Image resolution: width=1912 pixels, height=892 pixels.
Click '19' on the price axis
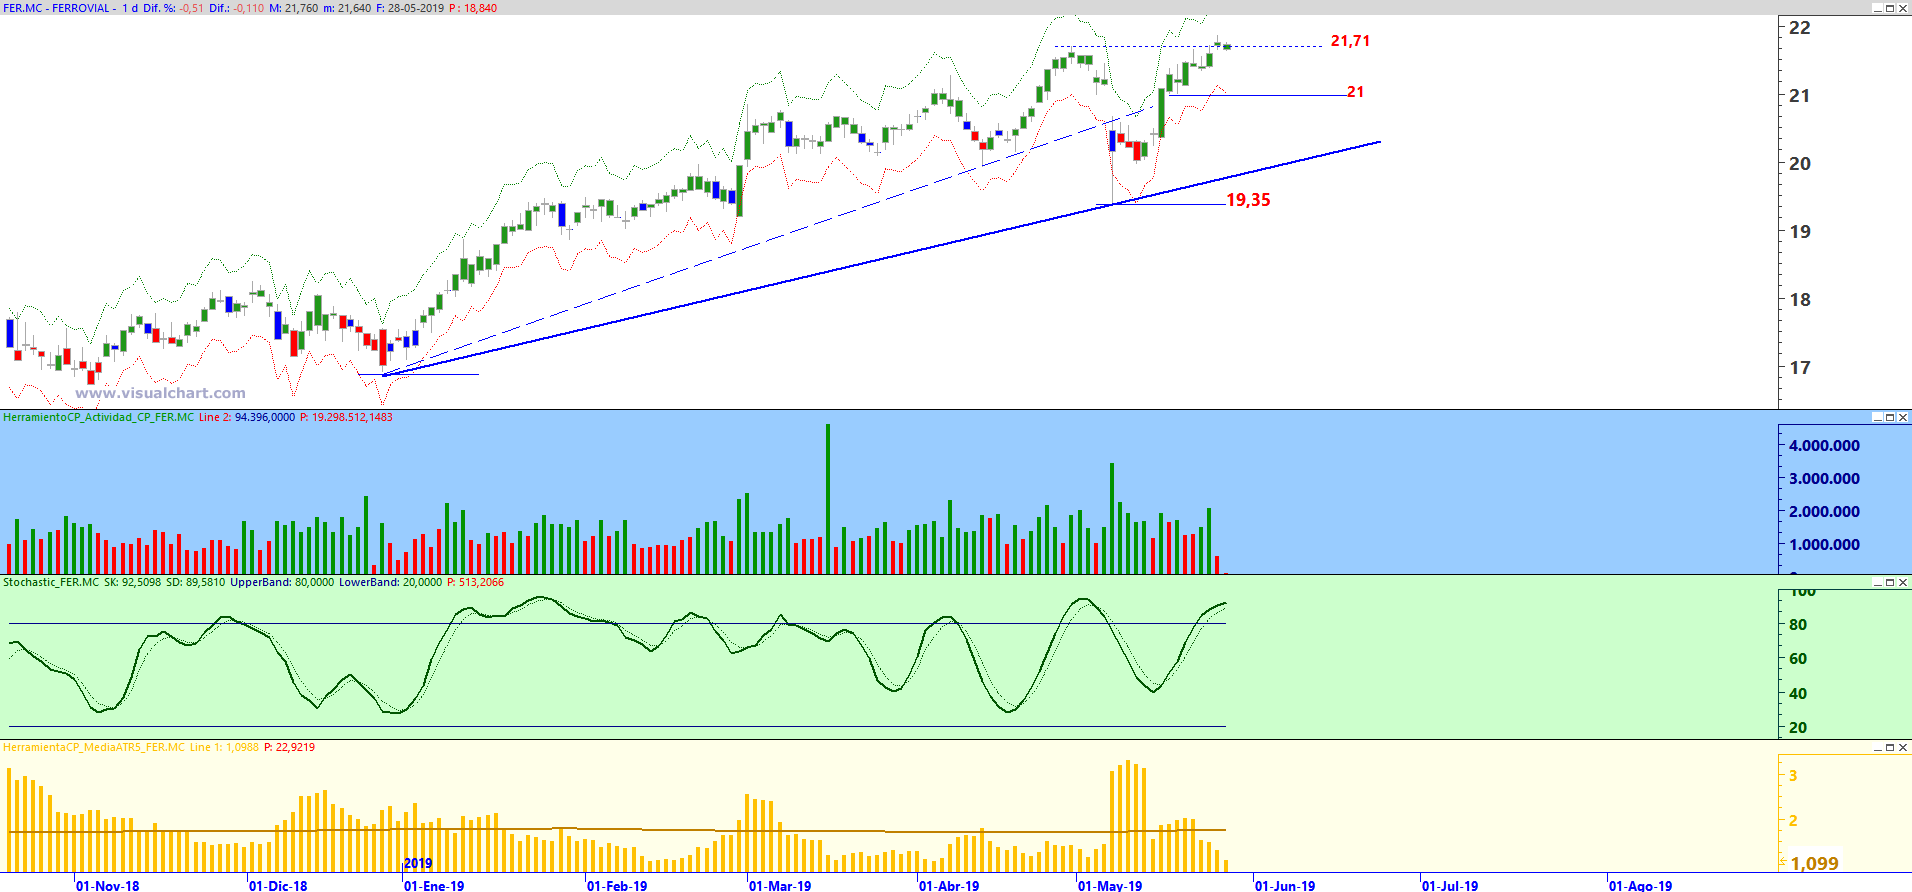(x=1800, y=232)
